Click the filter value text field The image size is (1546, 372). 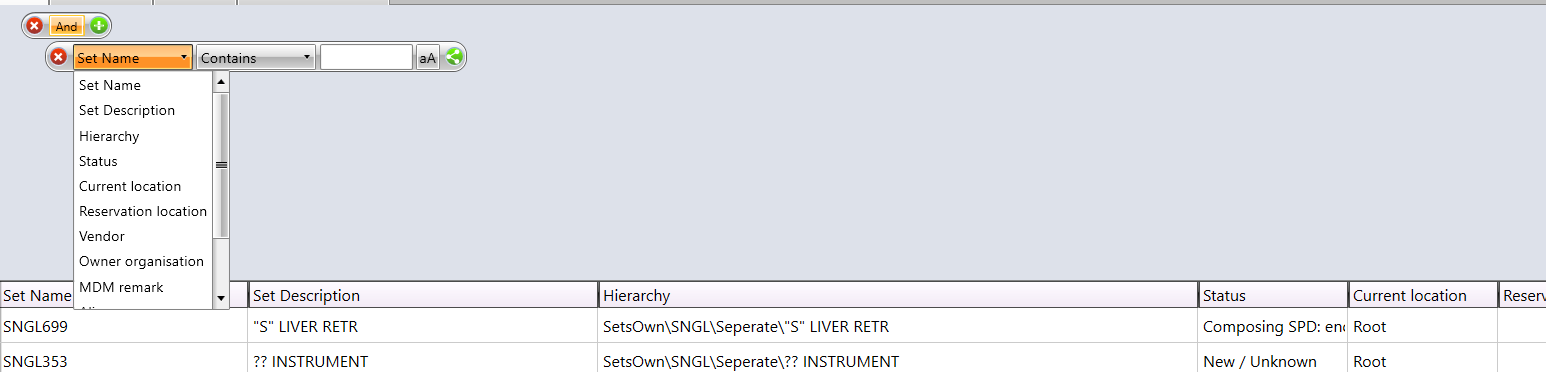point(366,58)
